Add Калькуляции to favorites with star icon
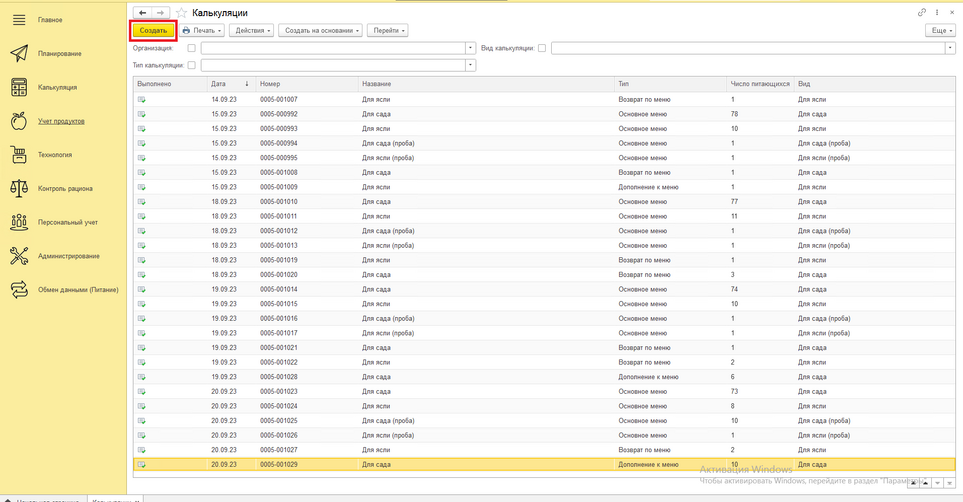 click(182, 13)
